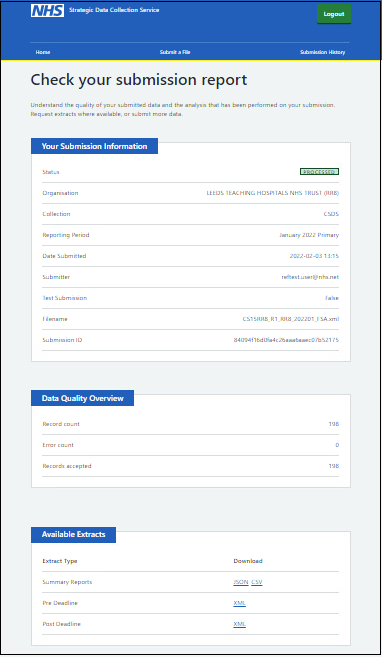Click the Pre Deadline row label
The image size is (382, 657).
click(60, 603)
